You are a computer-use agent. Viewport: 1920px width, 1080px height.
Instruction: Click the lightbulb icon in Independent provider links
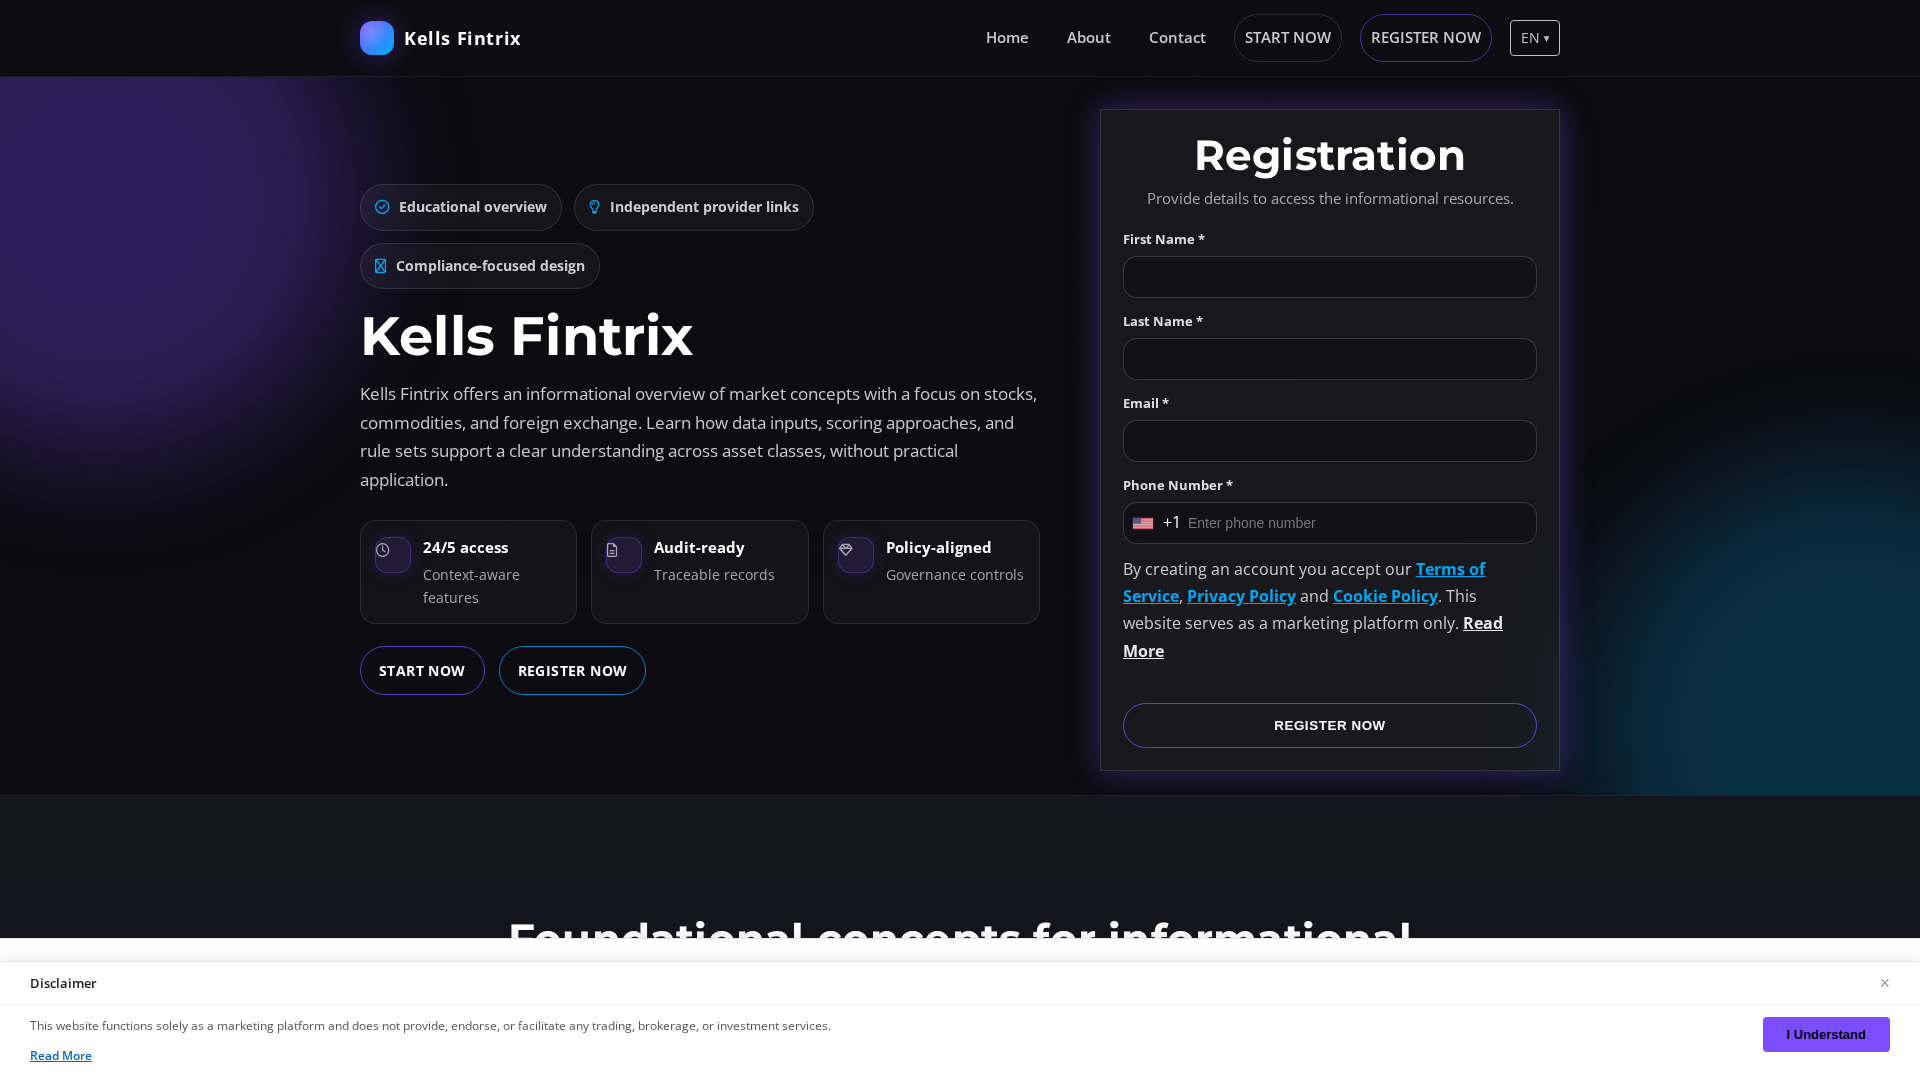point(594,207)
